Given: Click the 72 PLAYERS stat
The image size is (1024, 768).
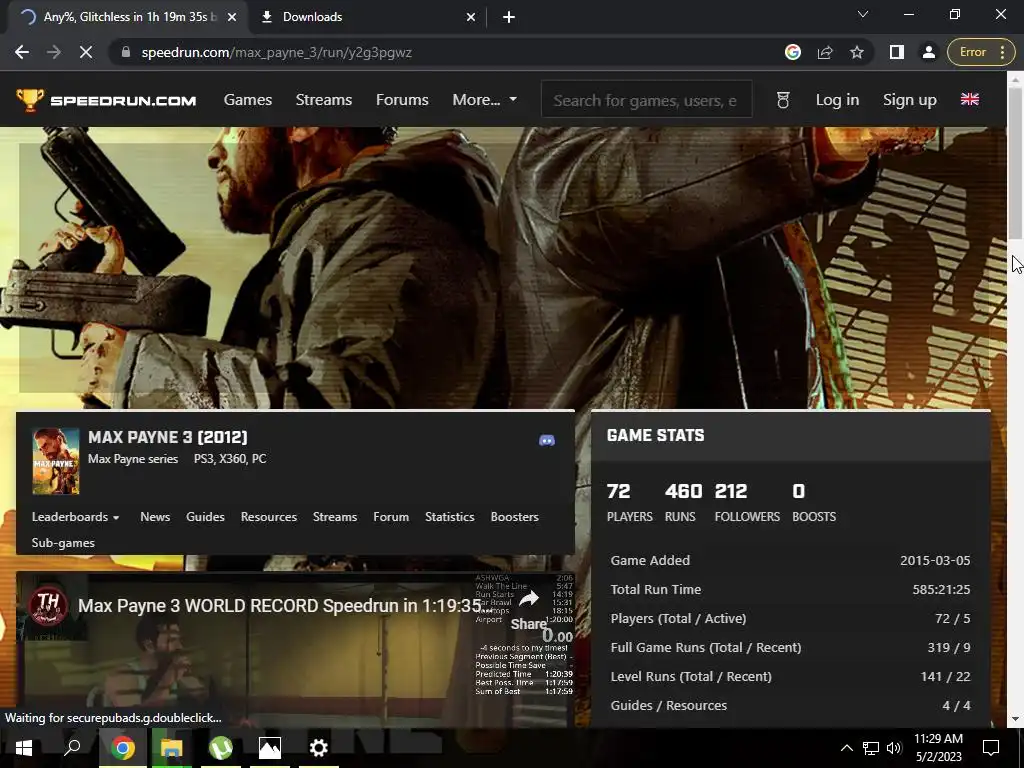Looking at the screenshot, I should point(630,503).
